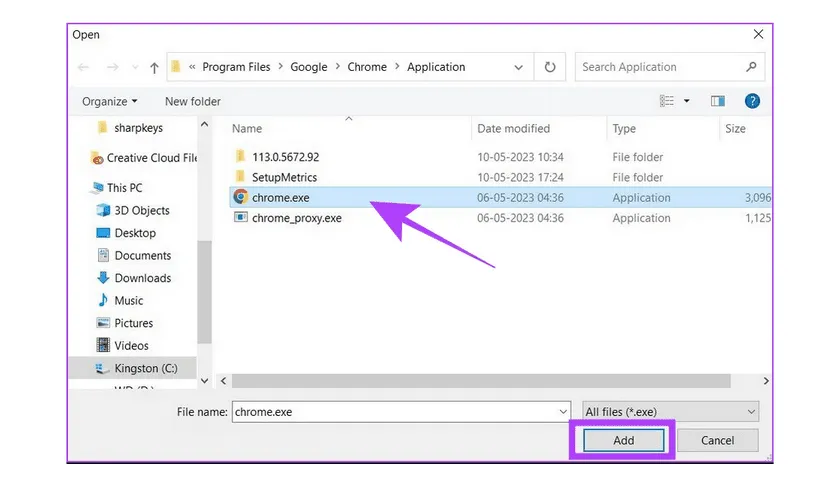Sort by the Date modified column
The width and height of the screenshot is (822, 498).
[x=513, y=128]
